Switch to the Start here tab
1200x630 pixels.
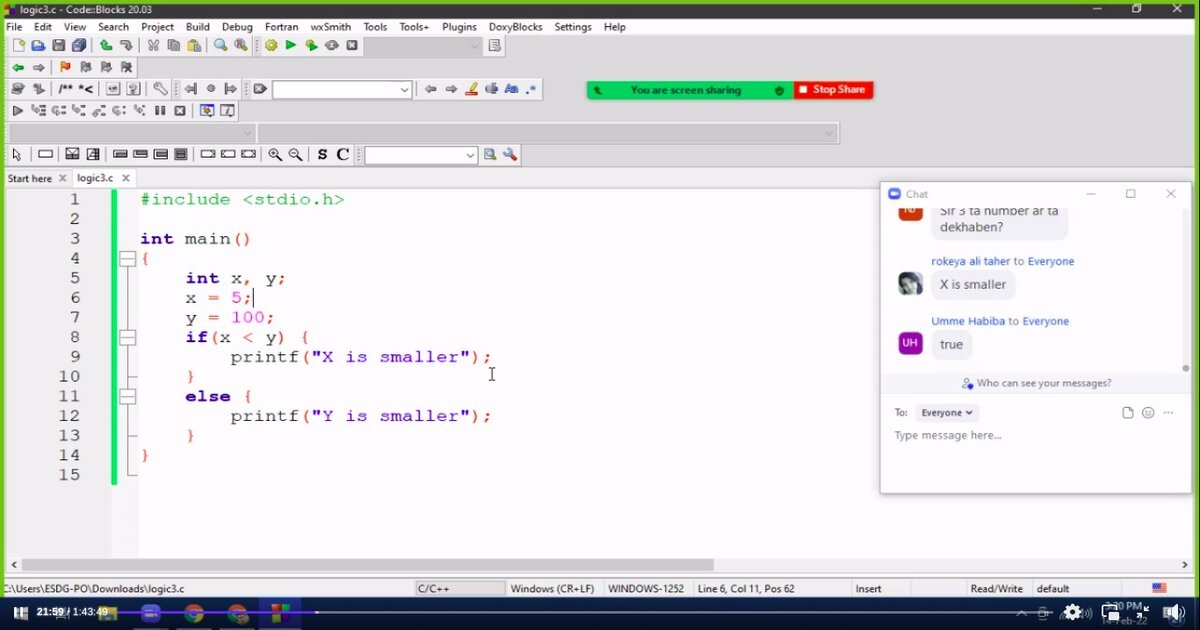click(30, 178)
